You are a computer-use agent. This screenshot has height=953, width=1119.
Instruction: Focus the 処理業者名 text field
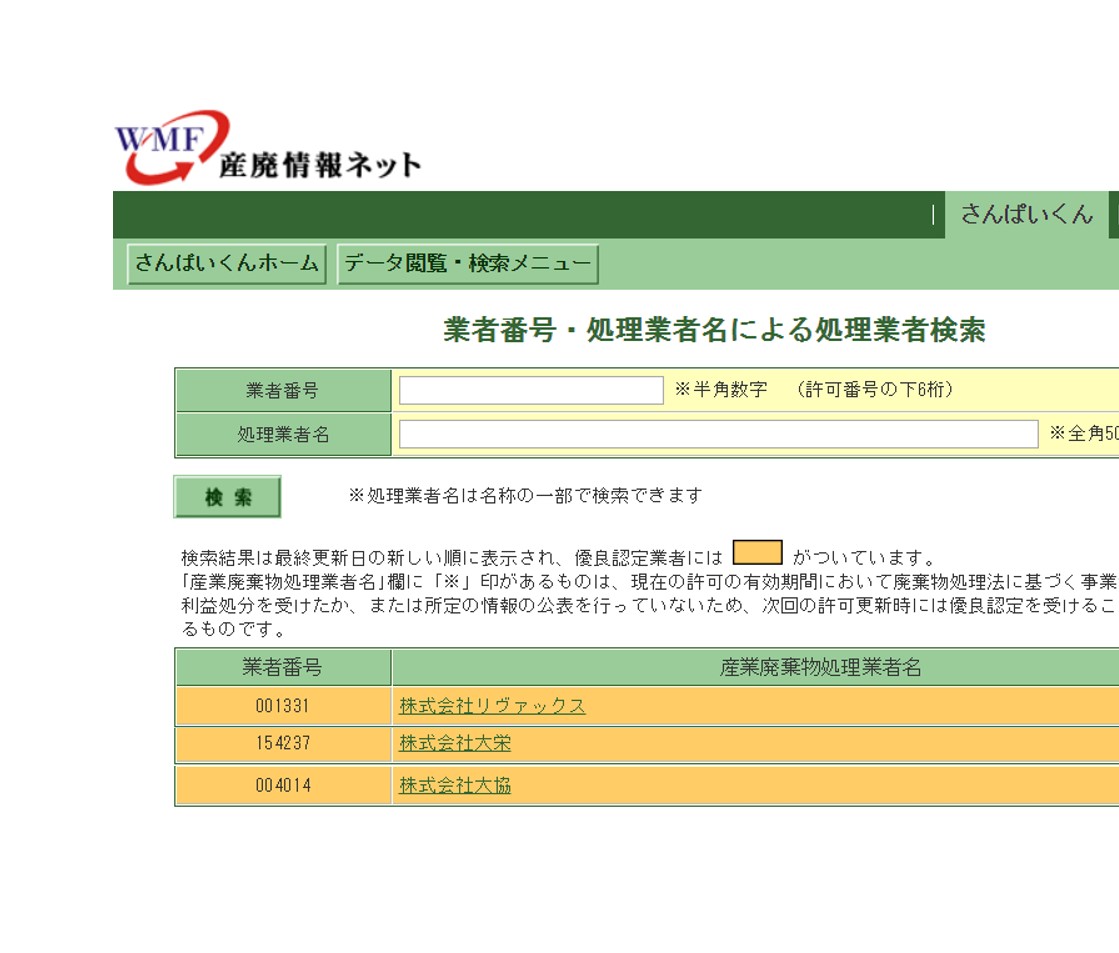[718, 434]
